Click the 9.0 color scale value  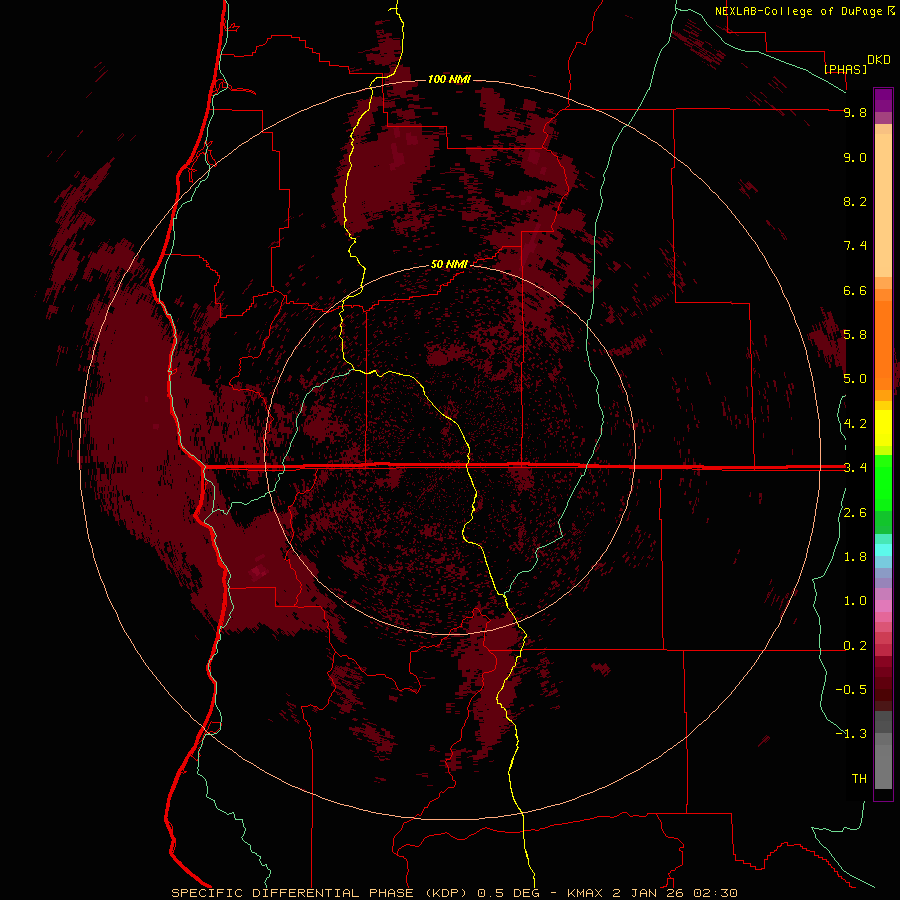855,157
